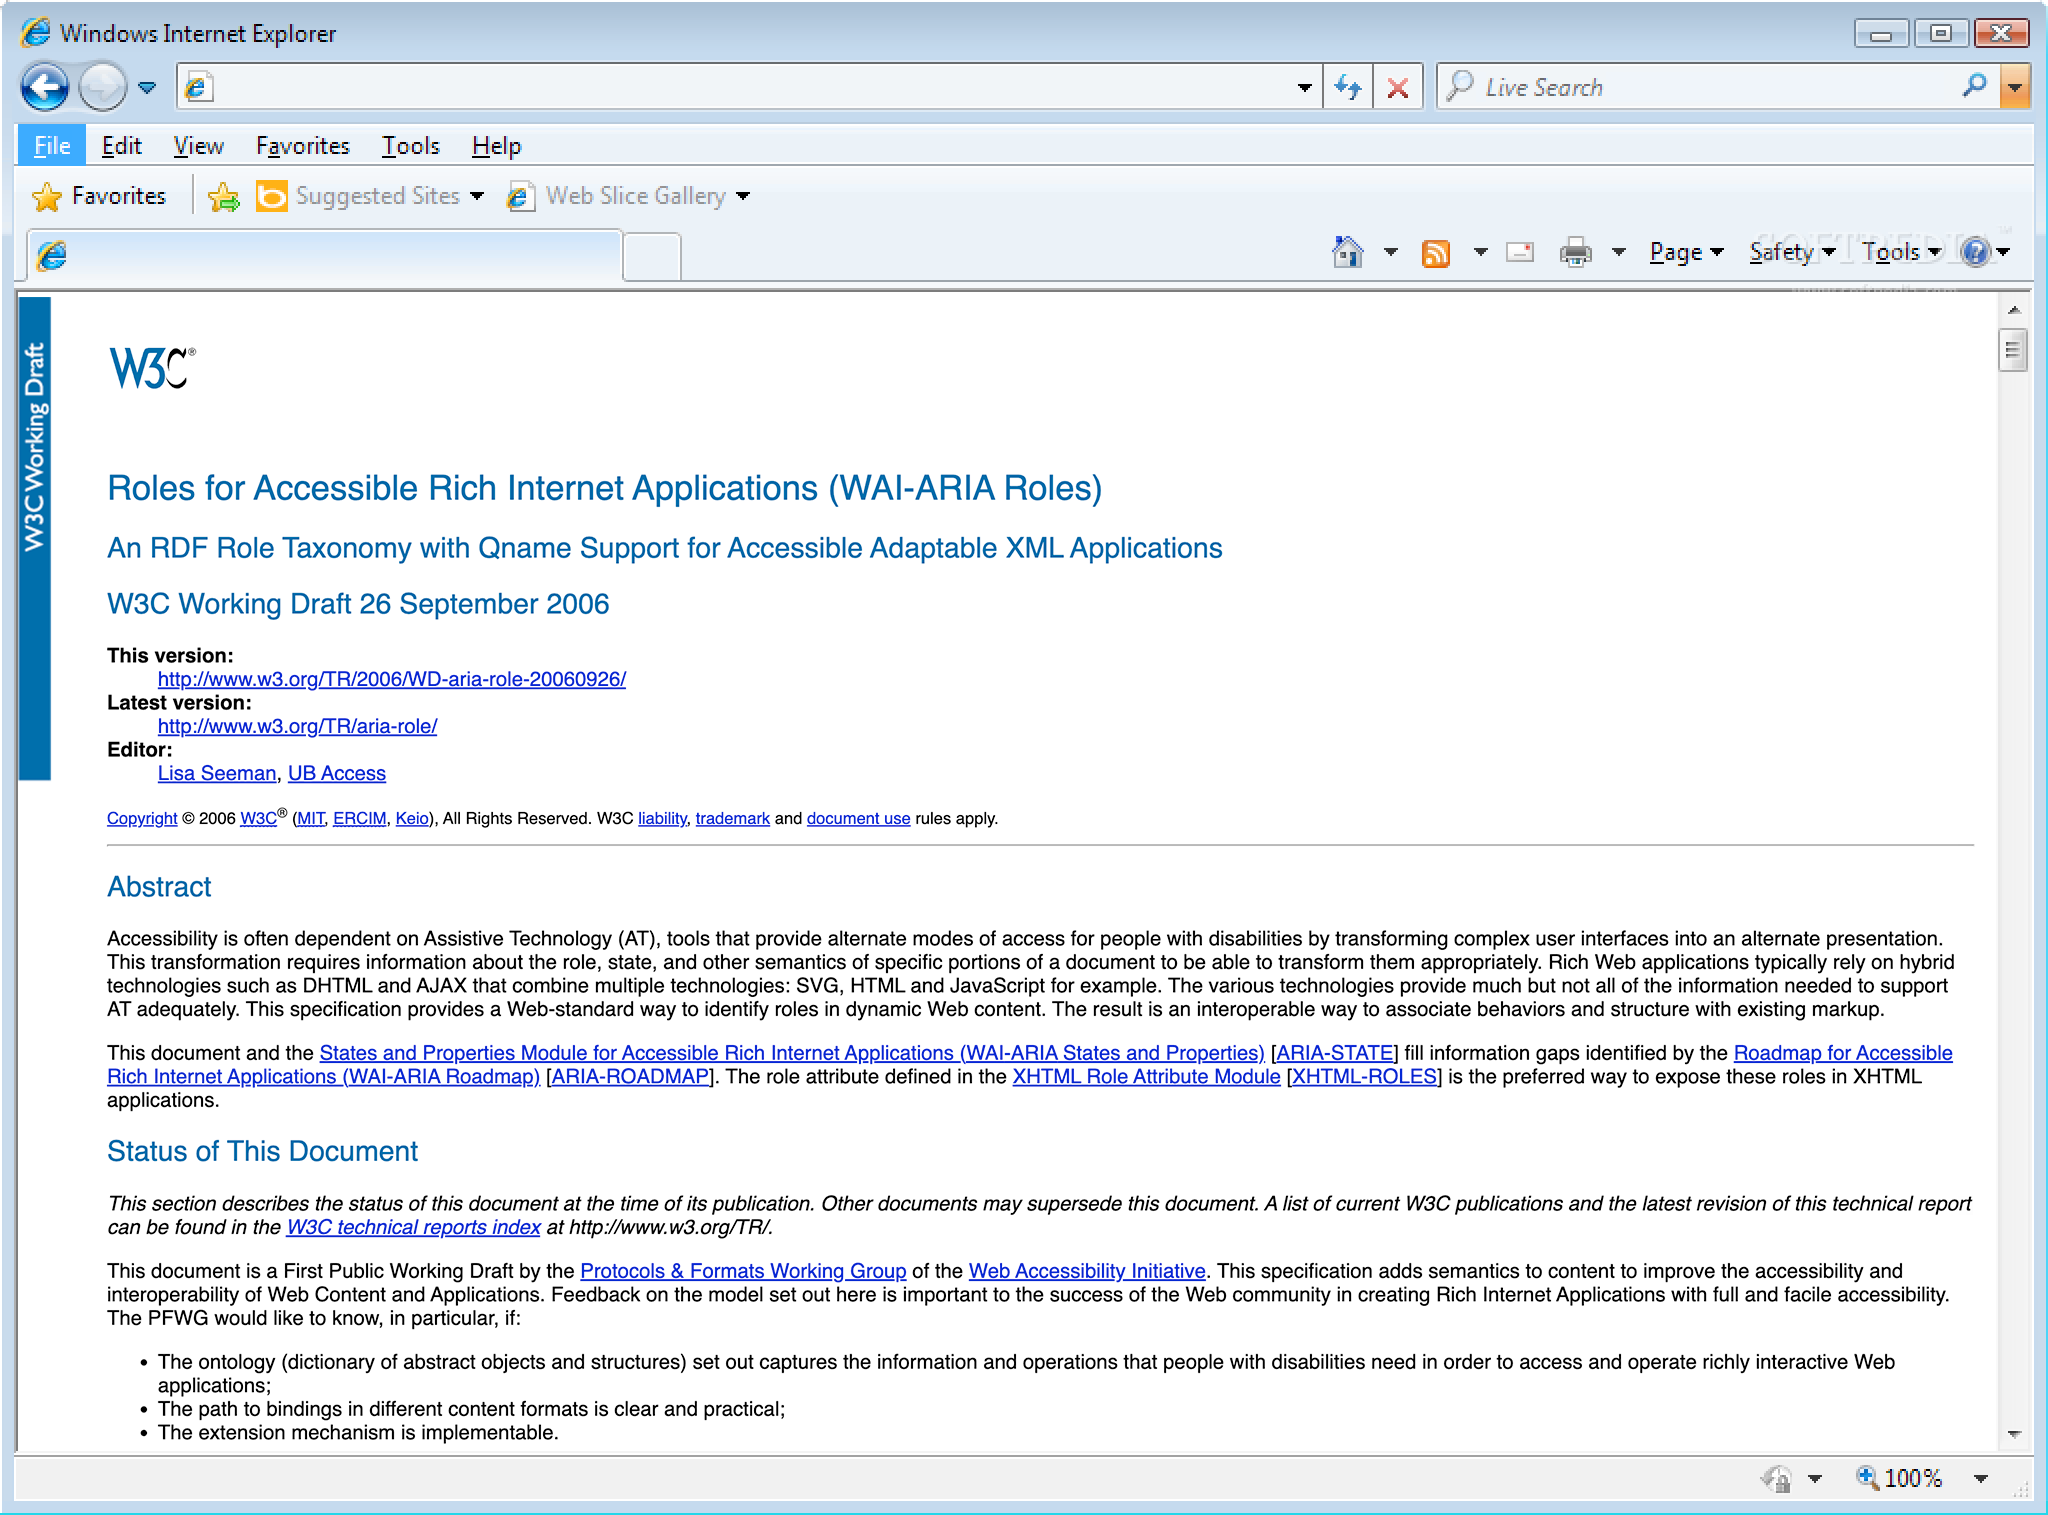Viewport: 2048px width, 1515px height.
Task: Stop loading the page
Action: 1399,87
